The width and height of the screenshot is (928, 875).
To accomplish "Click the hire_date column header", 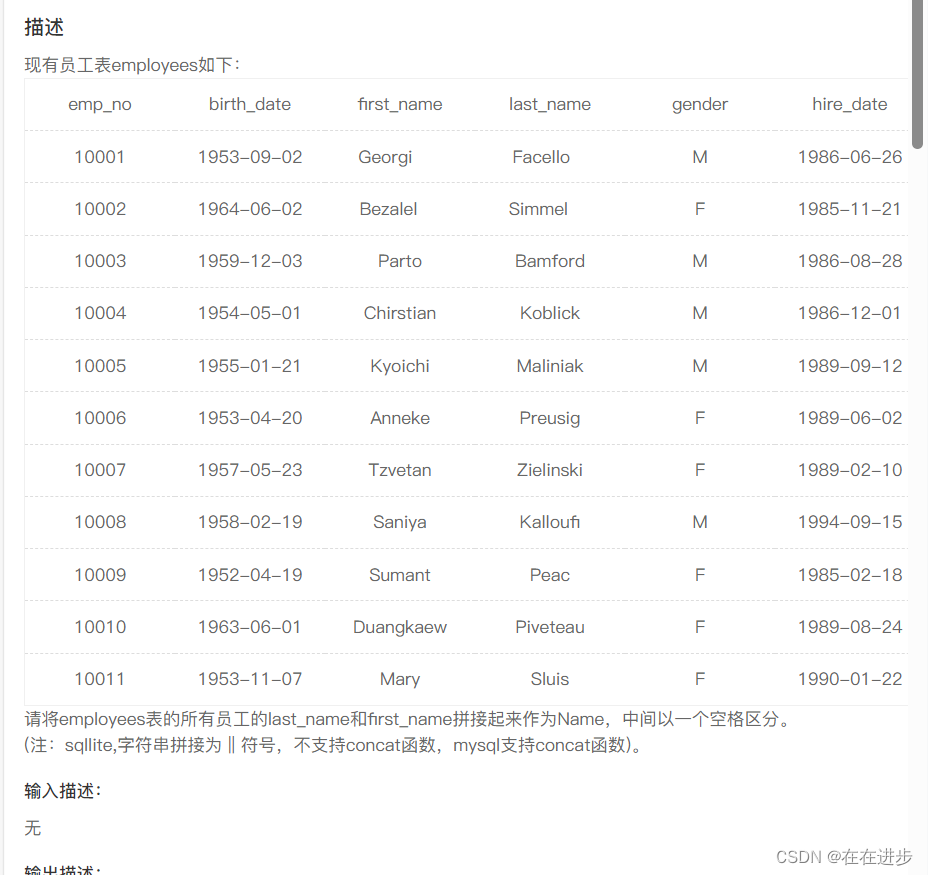I will 849,104.
